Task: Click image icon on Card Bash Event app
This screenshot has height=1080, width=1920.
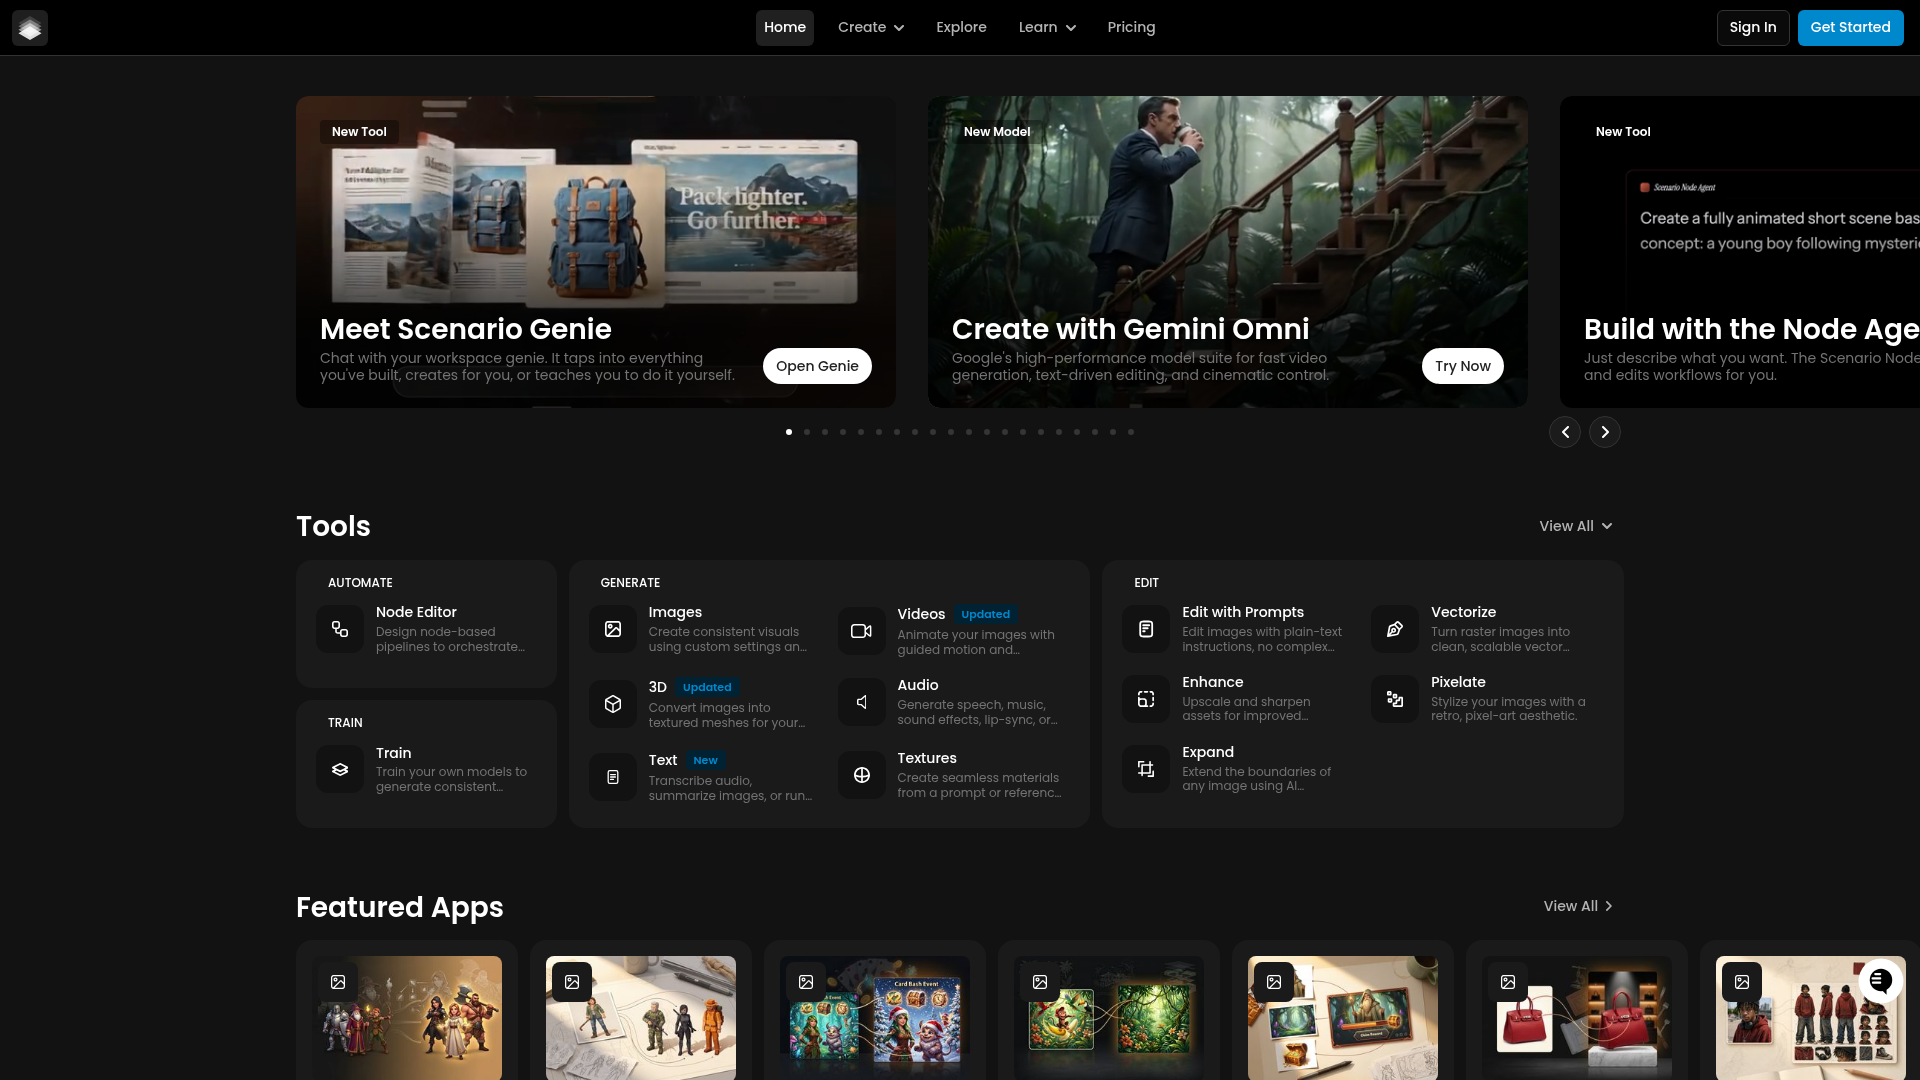Action: 806,982
